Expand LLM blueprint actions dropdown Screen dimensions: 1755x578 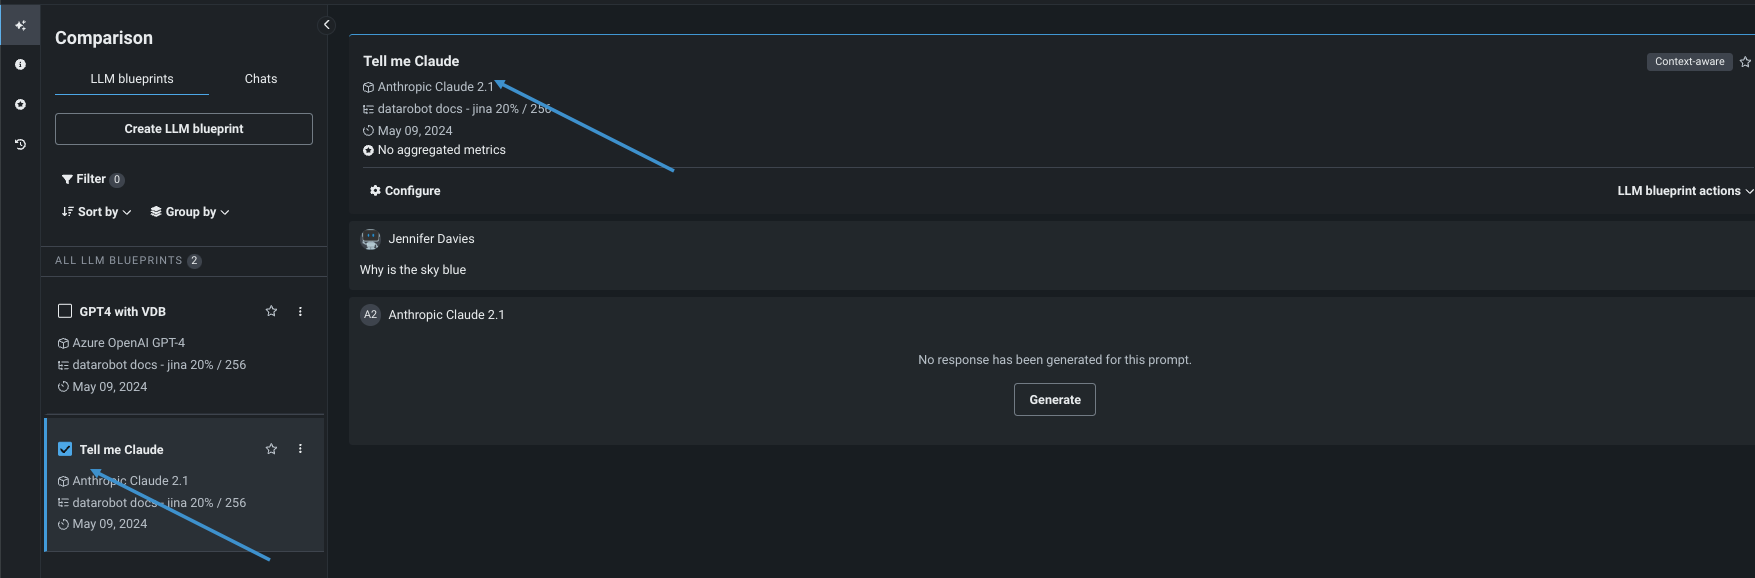coord(1685,191)
